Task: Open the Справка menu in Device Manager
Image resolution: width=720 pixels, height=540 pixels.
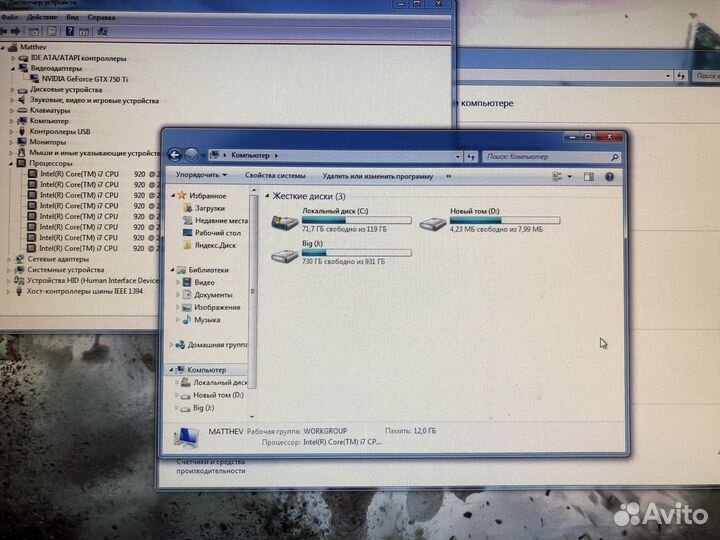Action: [x=101, y=17]
